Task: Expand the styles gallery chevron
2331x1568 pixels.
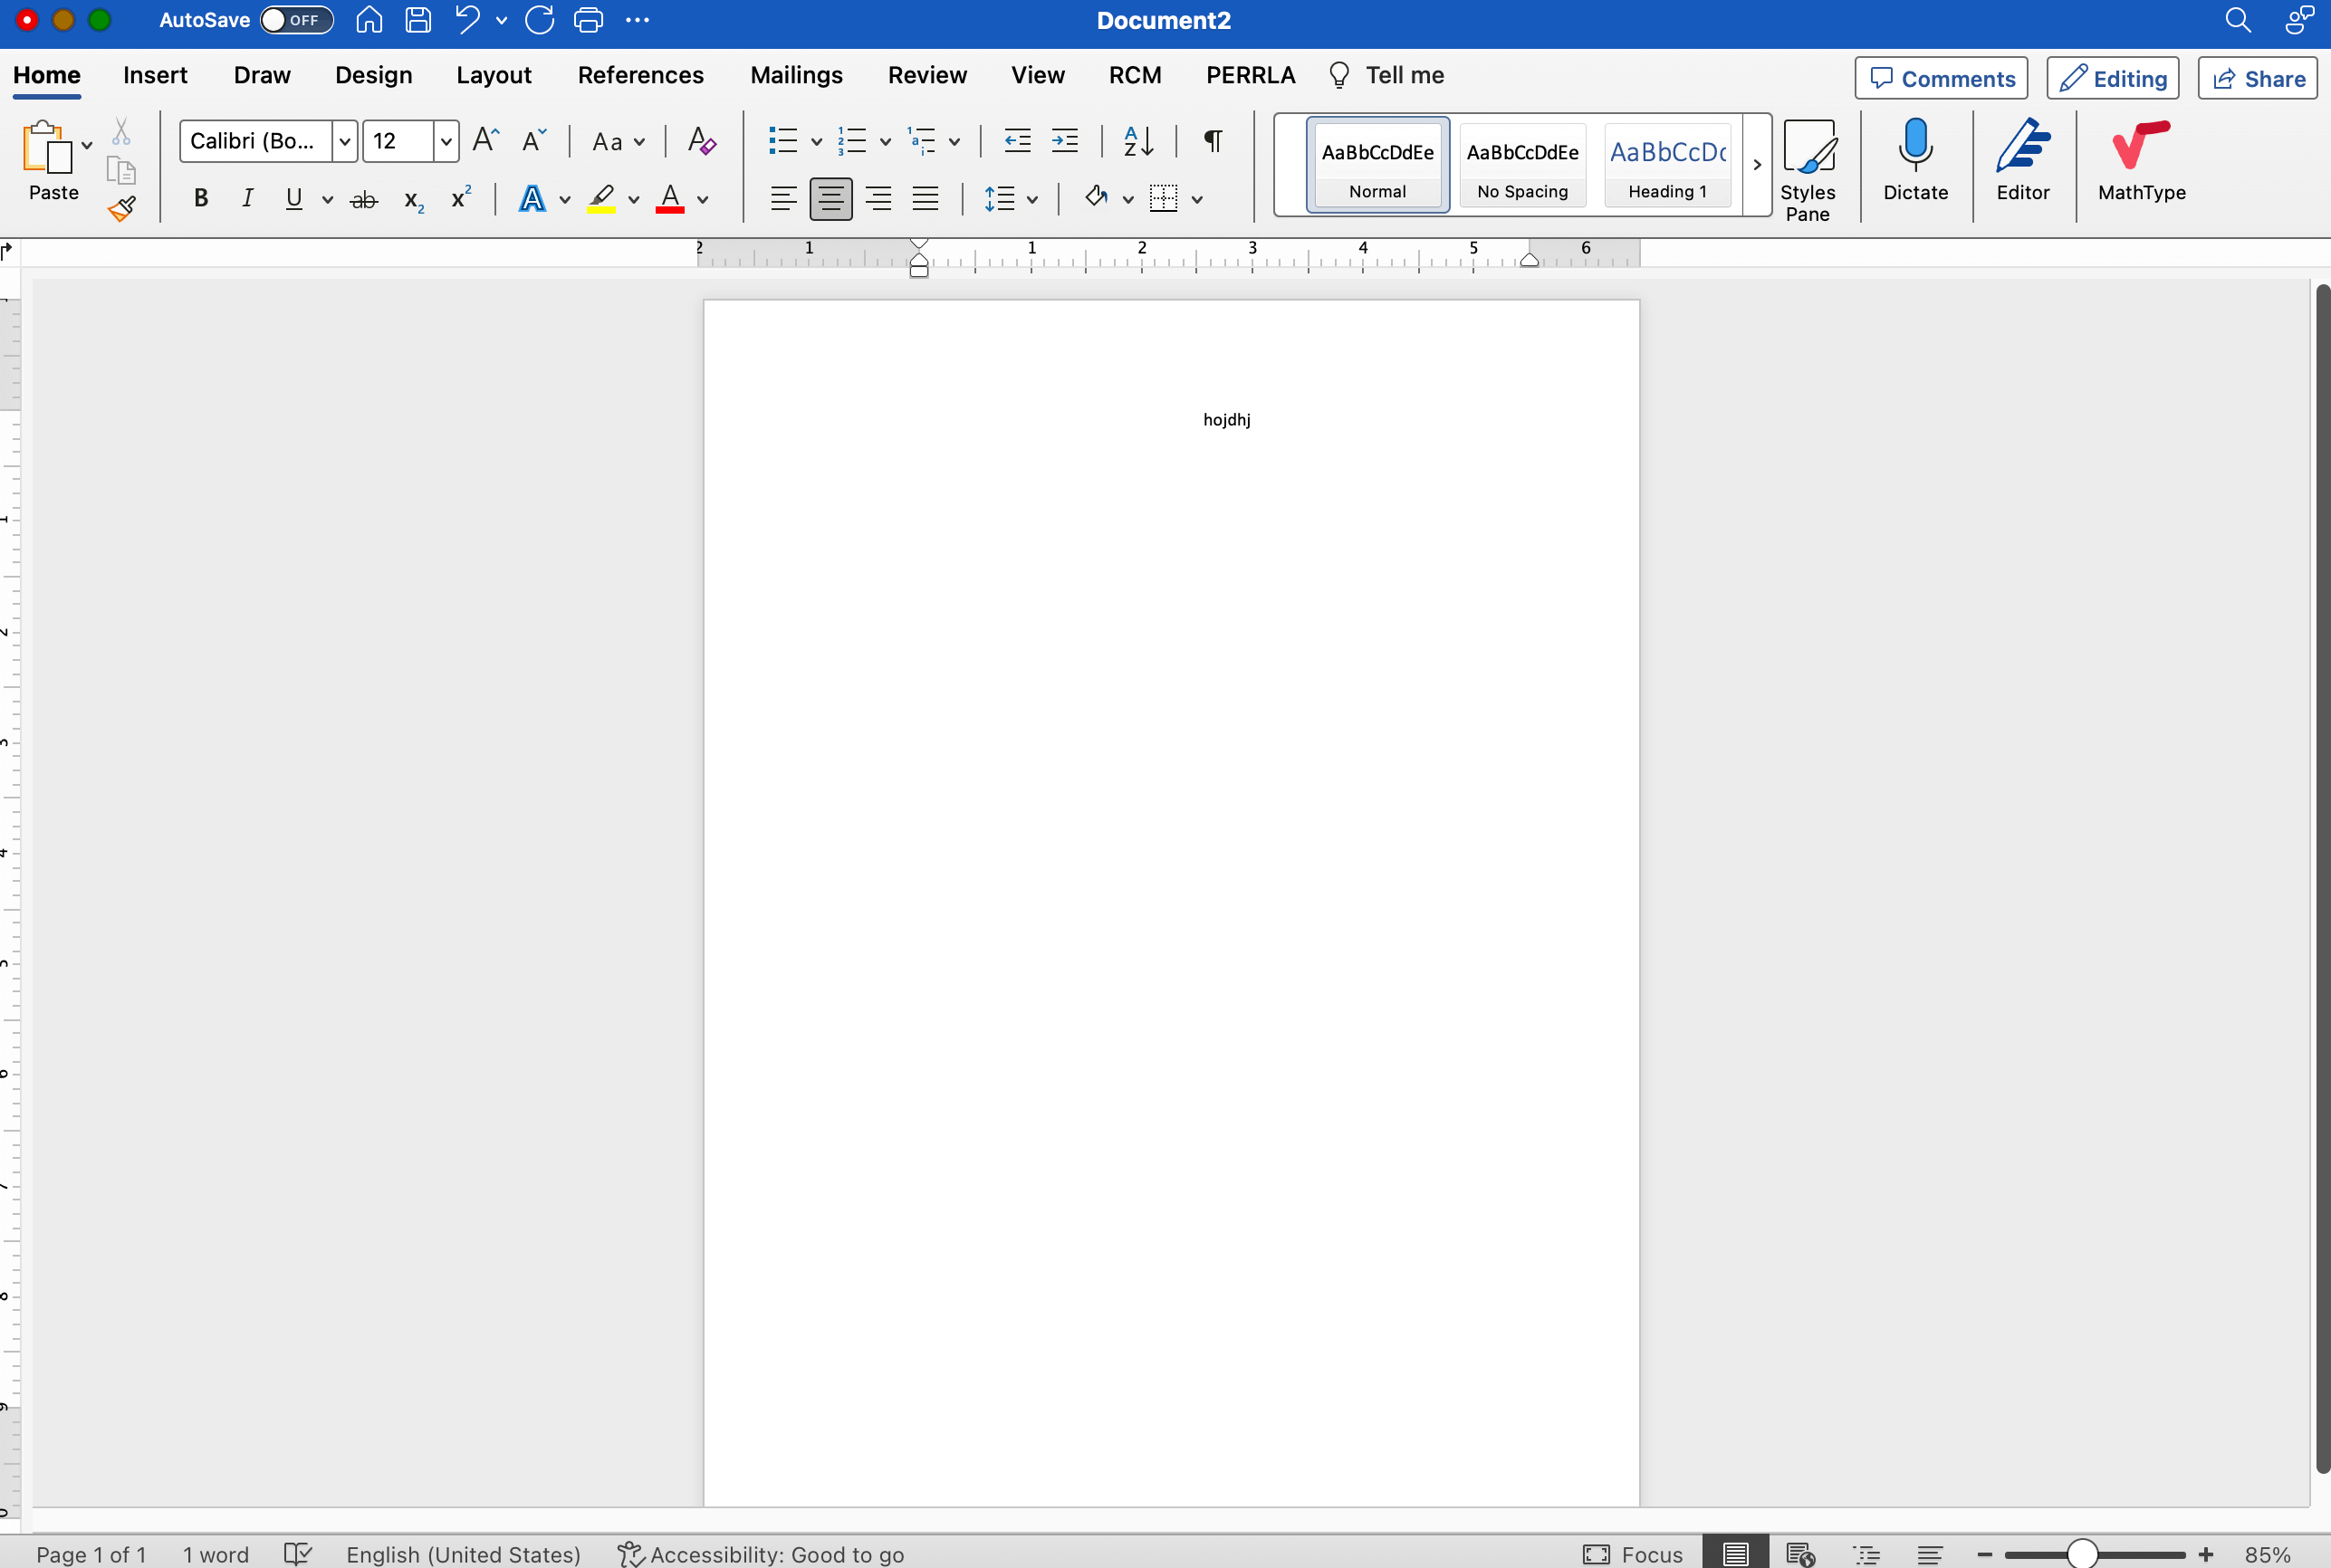Action: [x=1757, y=165]
